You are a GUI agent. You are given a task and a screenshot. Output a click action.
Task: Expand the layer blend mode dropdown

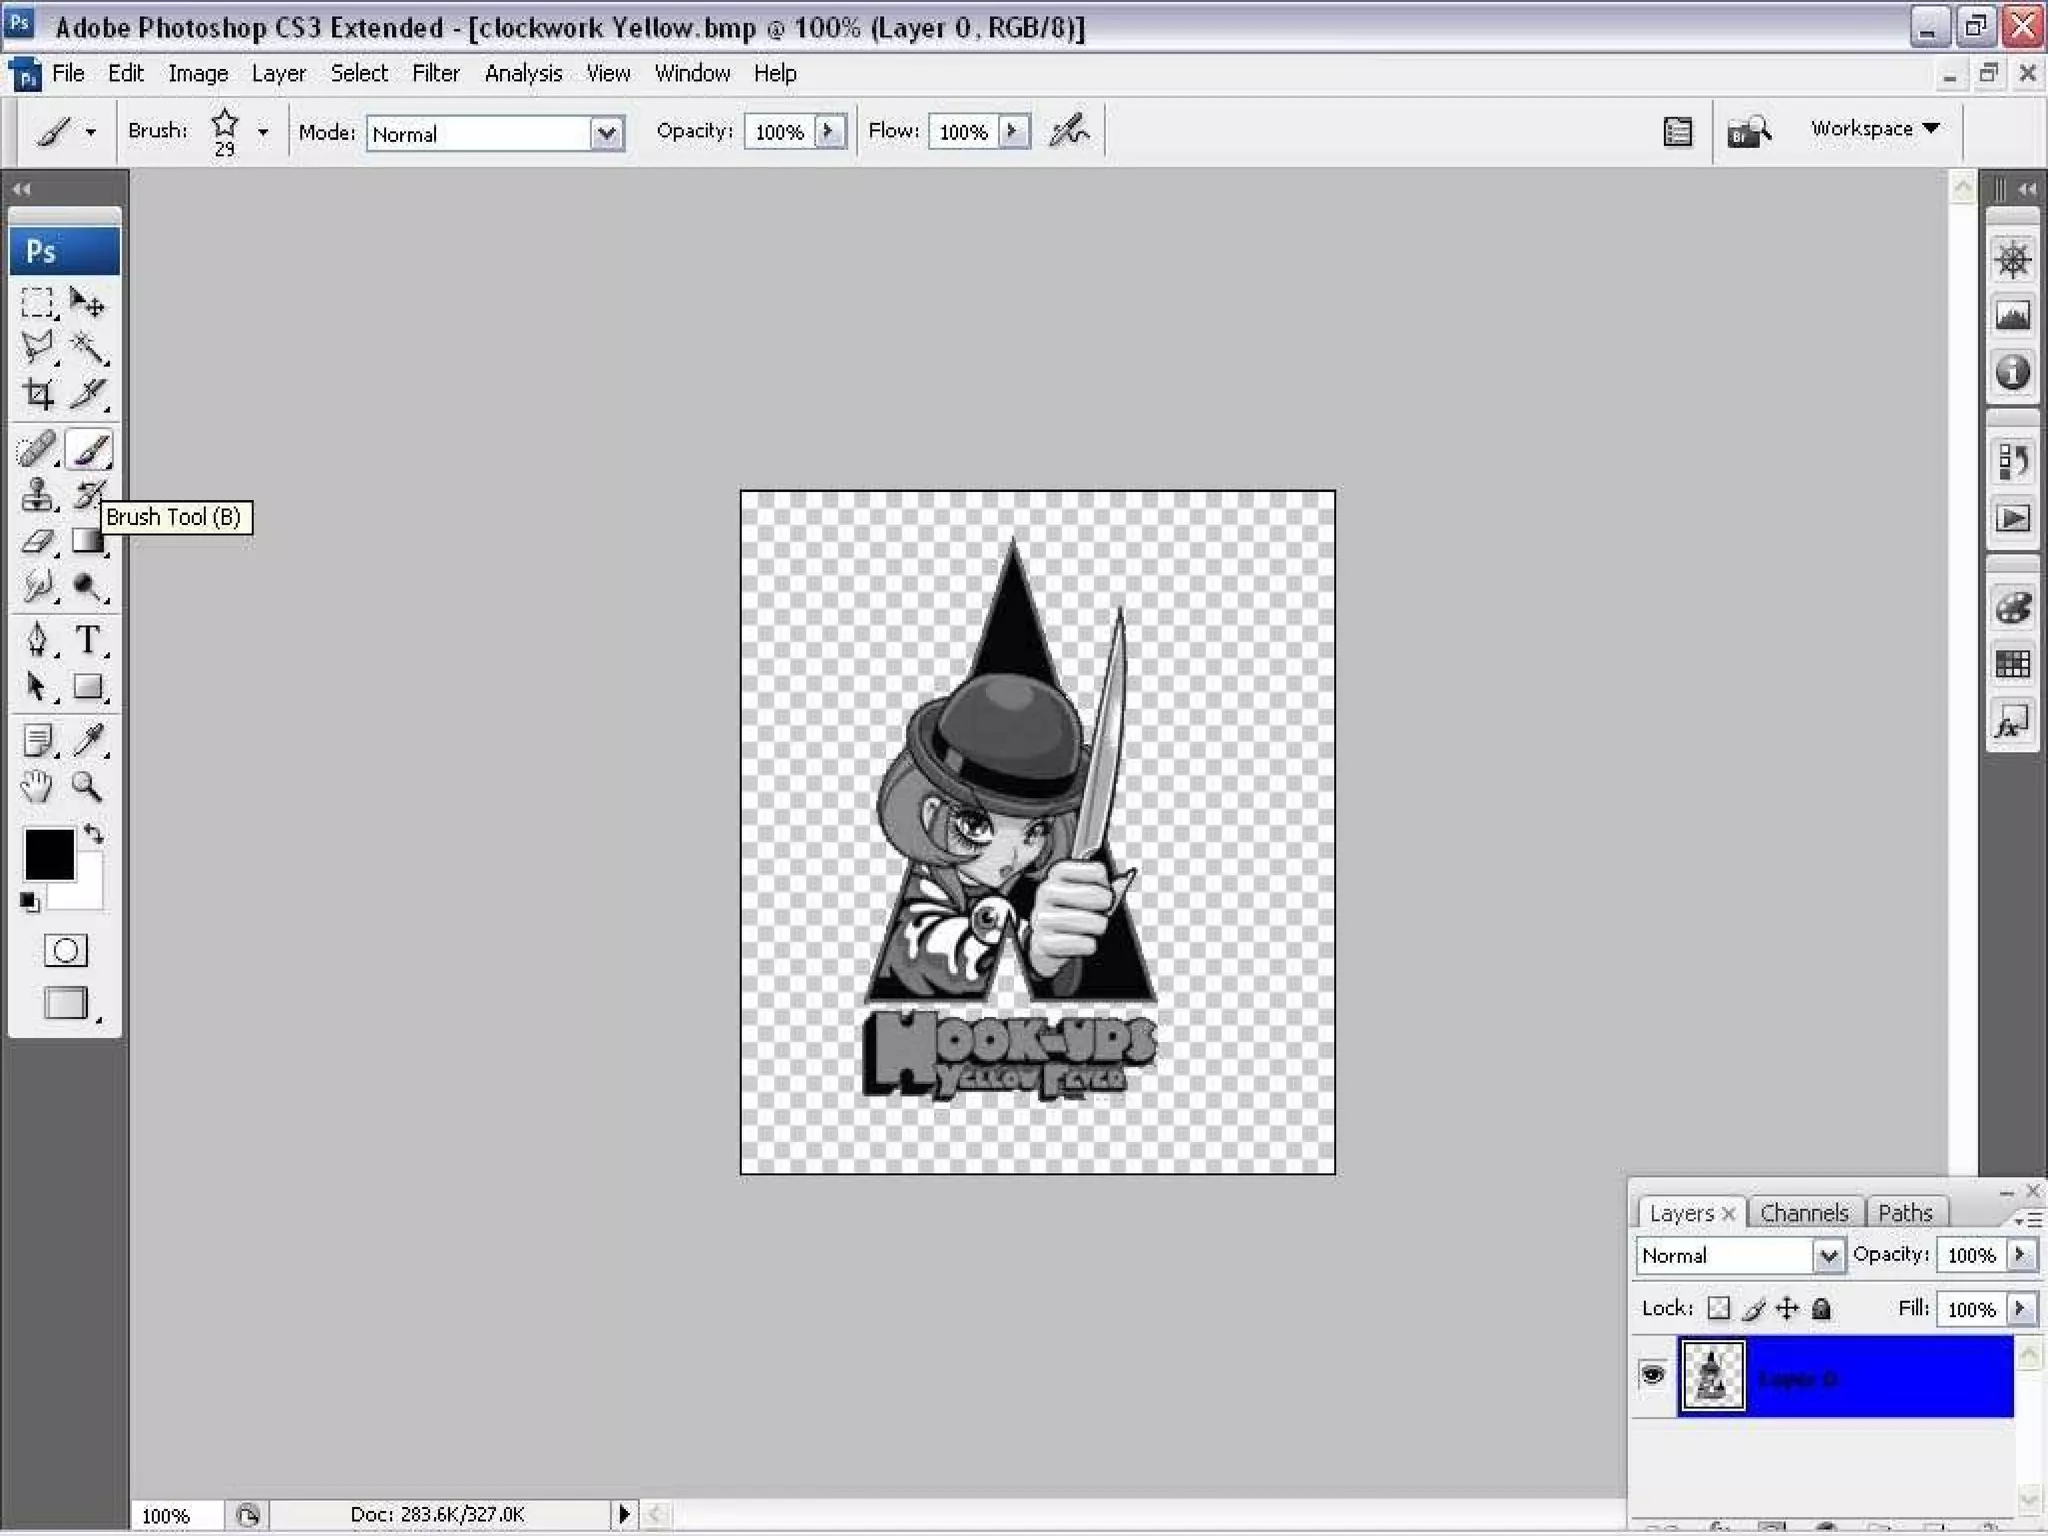point(1827,1256)
